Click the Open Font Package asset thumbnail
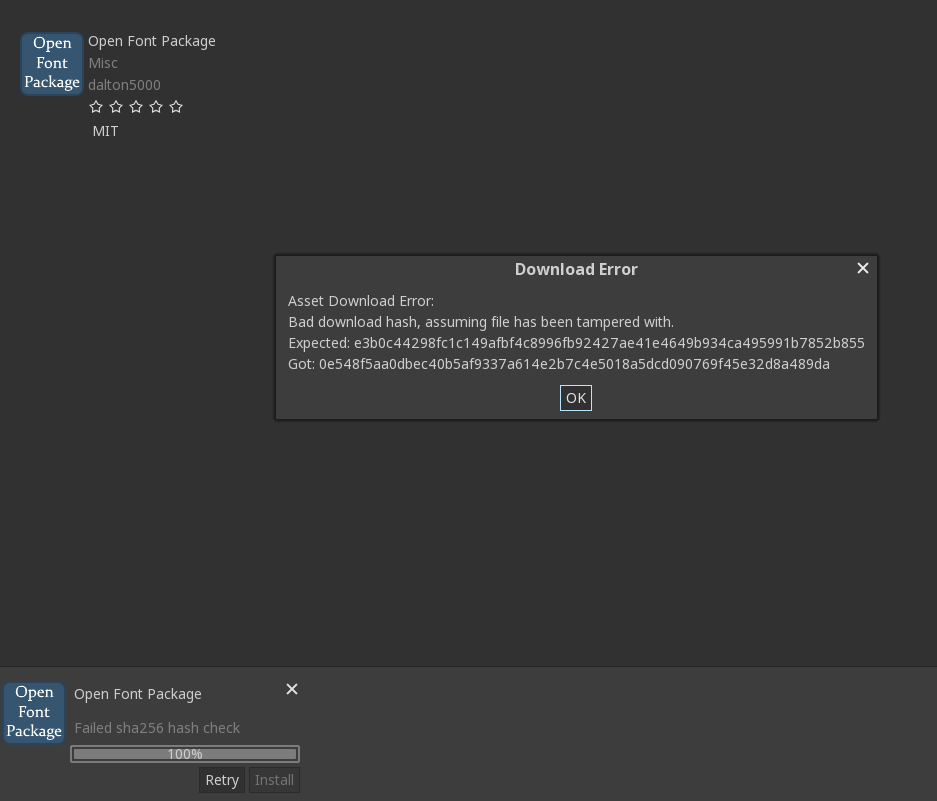This screenshot has width=937, height=801. click(51, 63)
